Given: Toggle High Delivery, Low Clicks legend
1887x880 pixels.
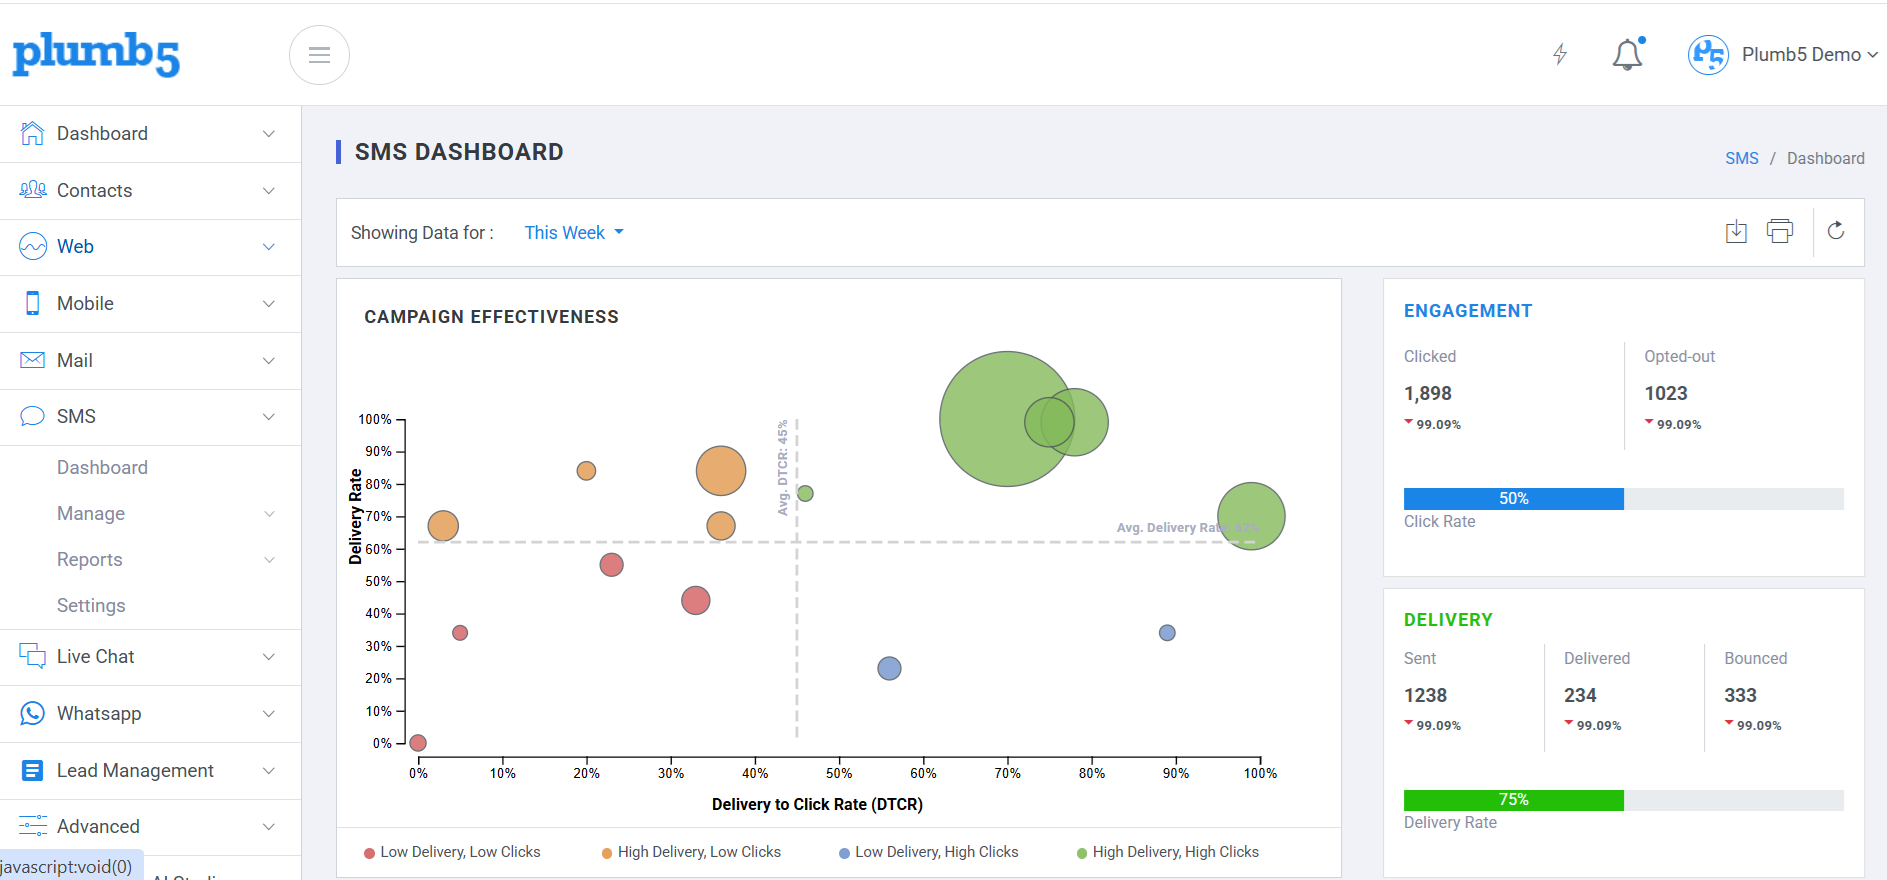Looking at the screenshot, I should click(x=691, y=852).
